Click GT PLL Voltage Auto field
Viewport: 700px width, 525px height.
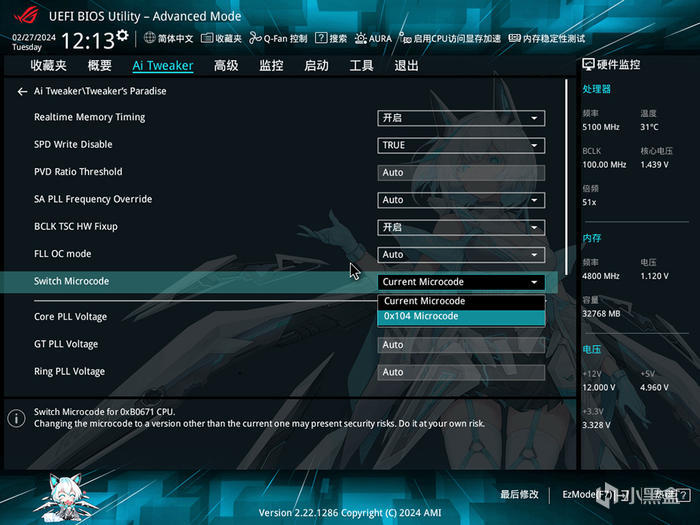[461, 345]
